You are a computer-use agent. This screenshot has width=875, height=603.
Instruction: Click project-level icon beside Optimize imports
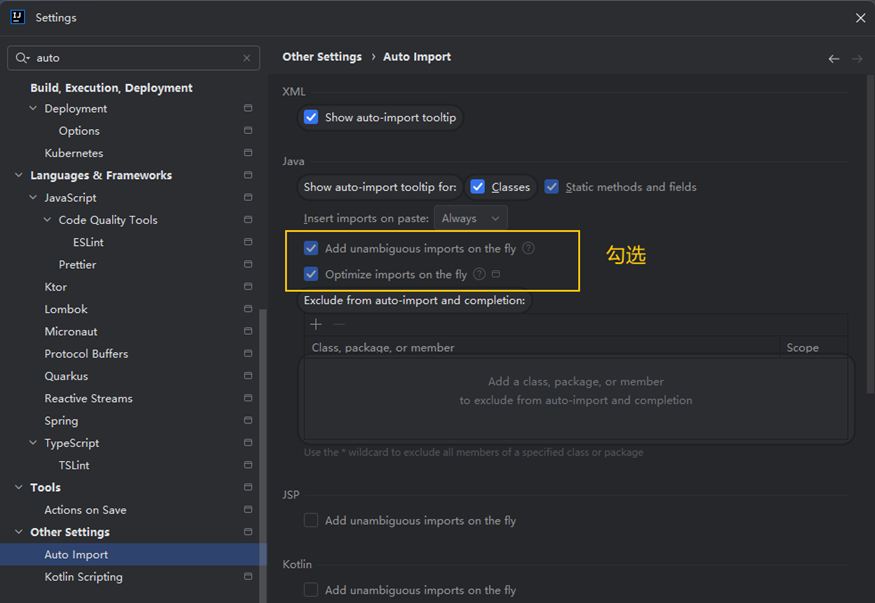pos(496,274)
